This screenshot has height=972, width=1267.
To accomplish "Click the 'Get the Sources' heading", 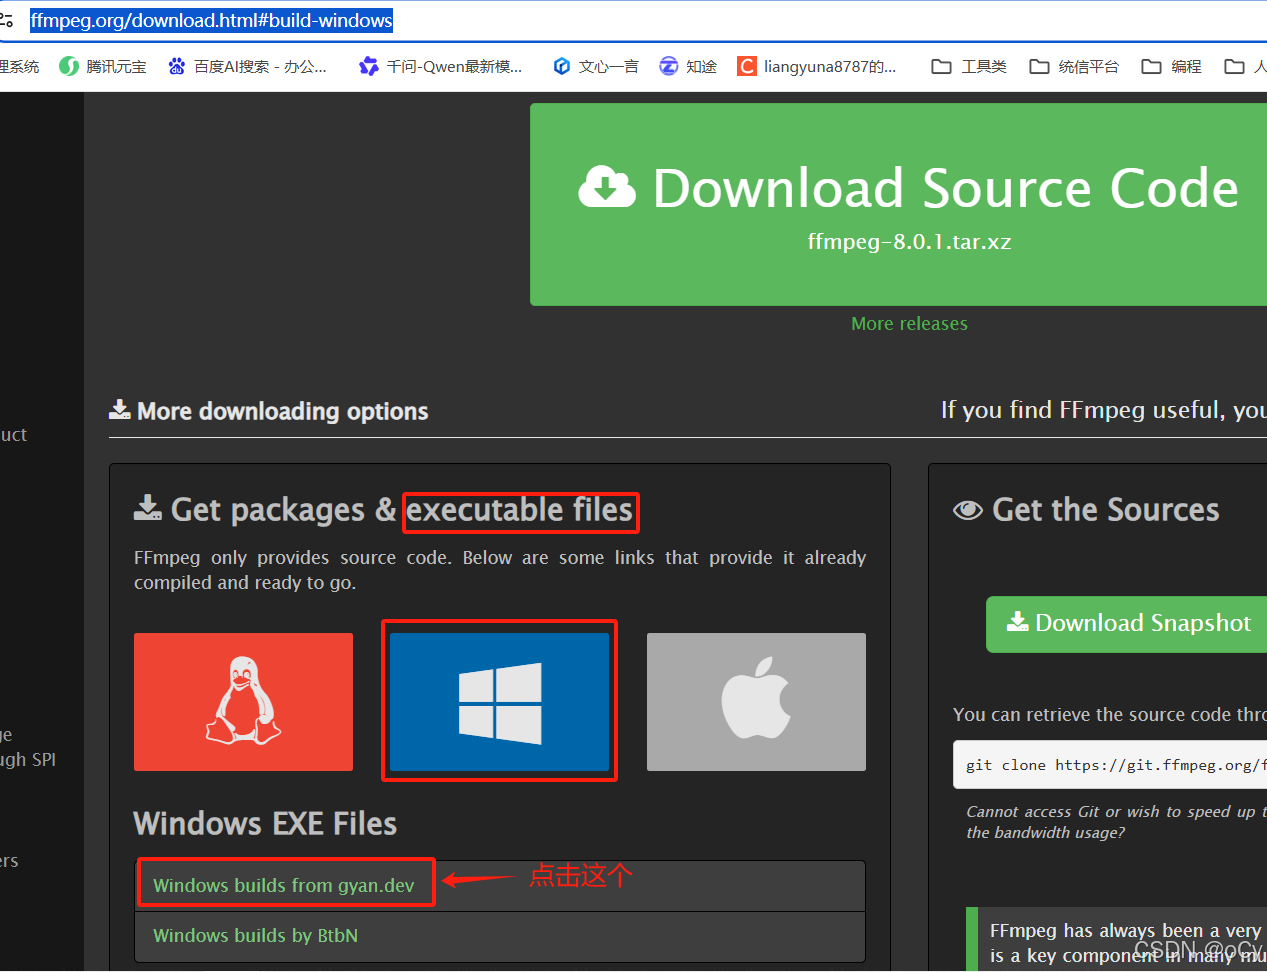I will pos(1086,510).
